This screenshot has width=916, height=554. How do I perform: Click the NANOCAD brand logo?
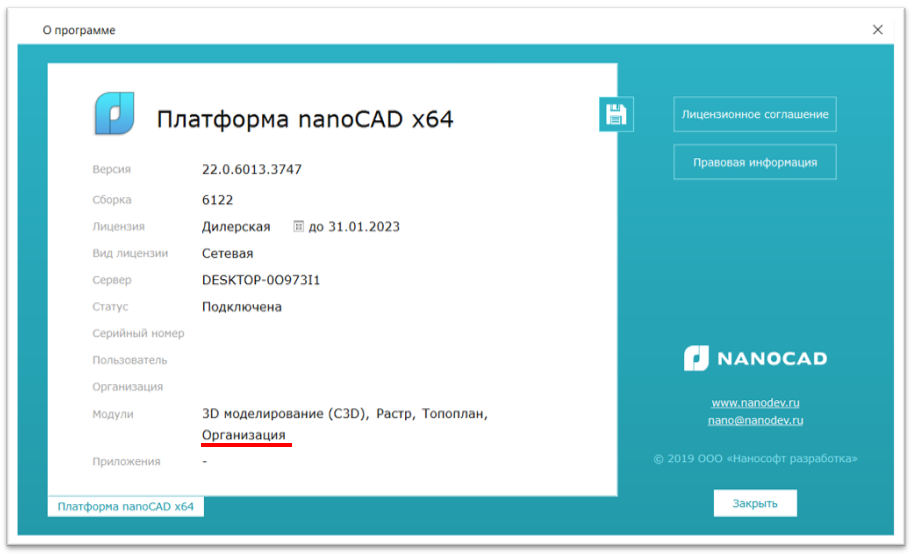click(x=755, y=358)
